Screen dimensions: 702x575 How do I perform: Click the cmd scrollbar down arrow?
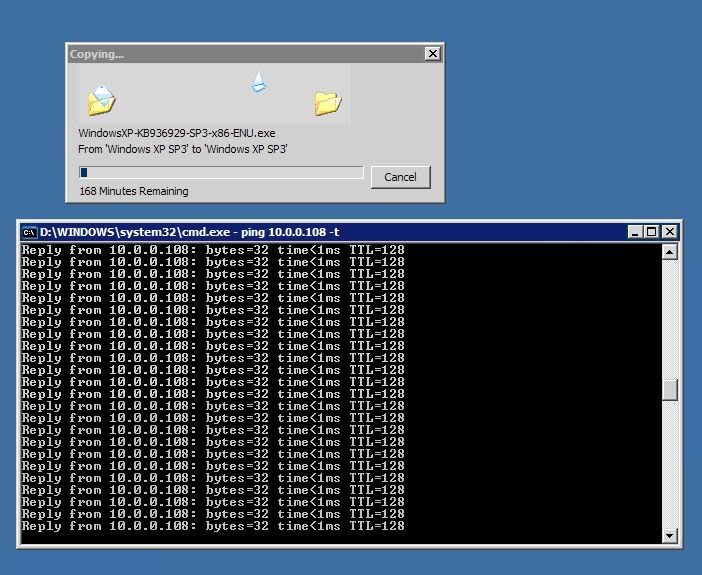(669, 535)
